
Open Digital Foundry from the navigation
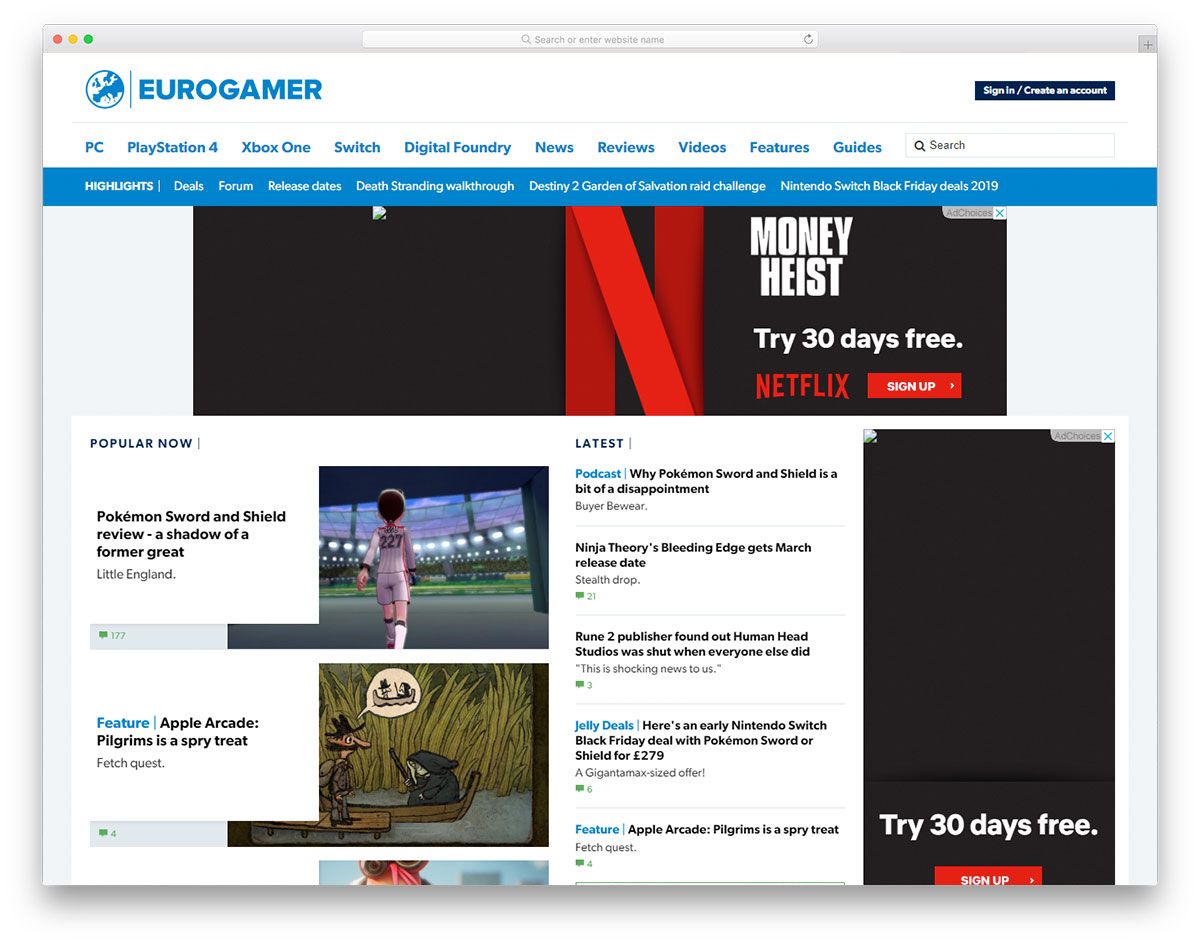click(x=457, y=147)
